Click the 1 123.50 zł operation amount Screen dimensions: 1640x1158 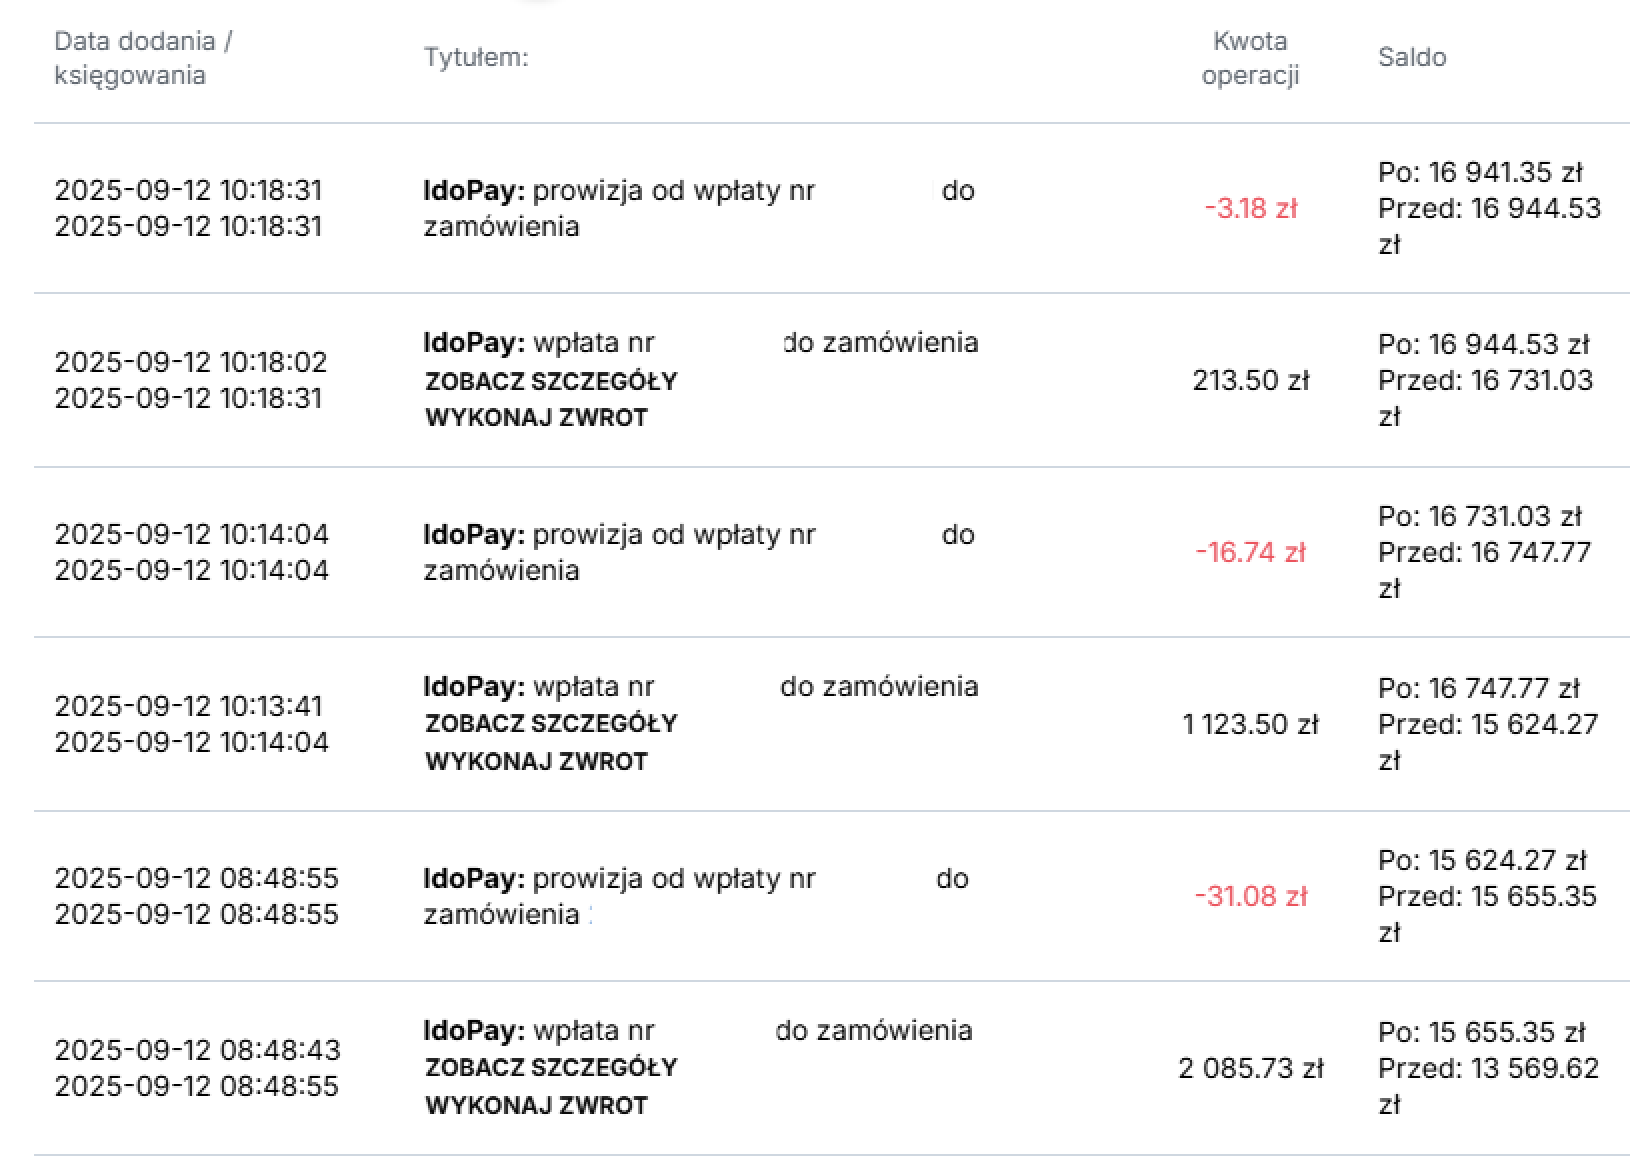tap(1250, 725)
